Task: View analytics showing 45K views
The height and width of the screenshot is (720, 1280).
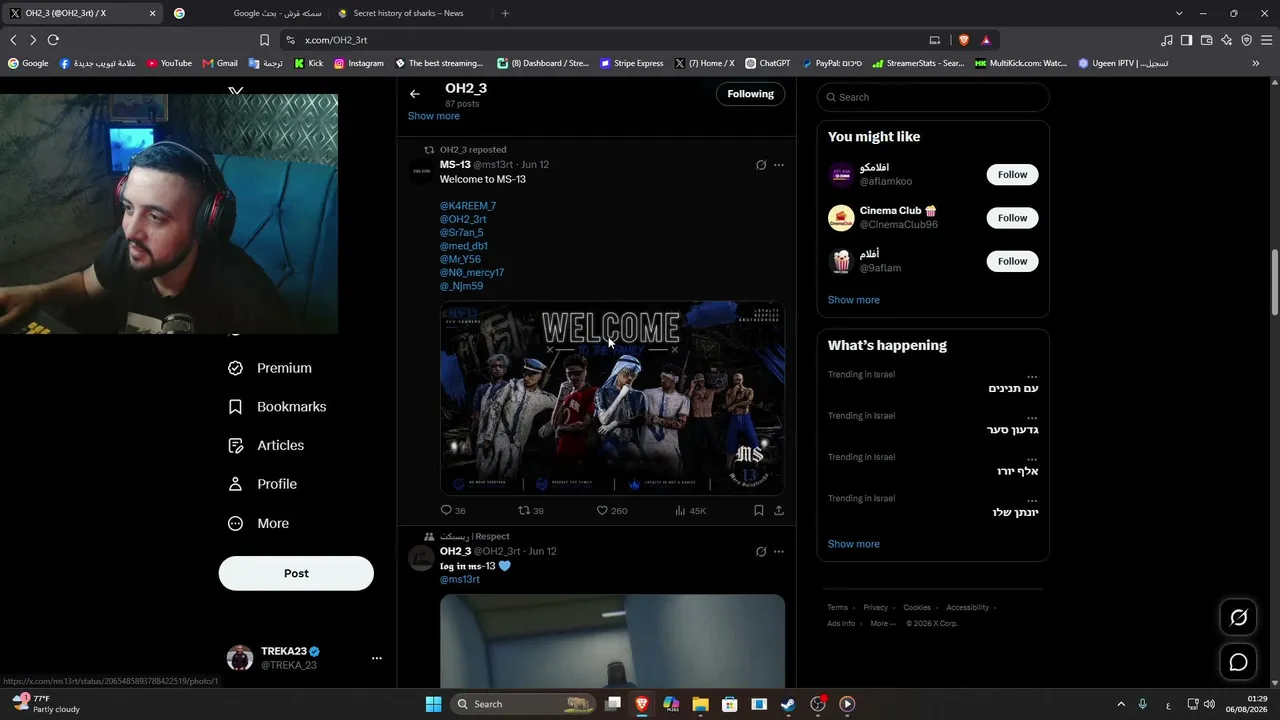Action: tap(690, 511)
